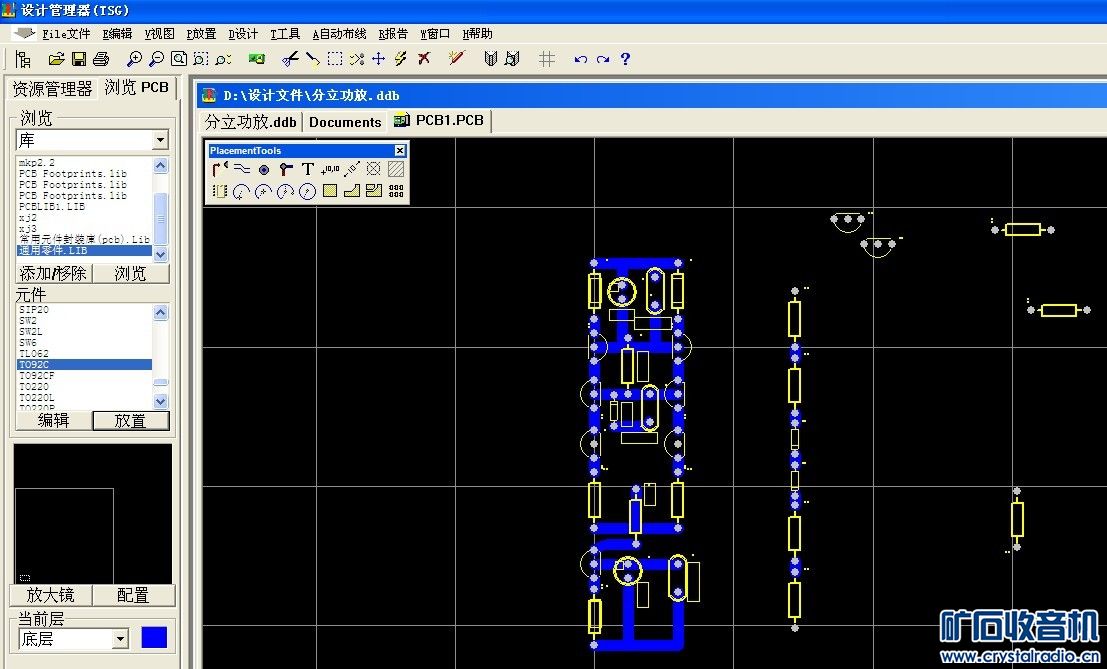
Task: Click the 添加/移除 button
Action: (53, 273)
